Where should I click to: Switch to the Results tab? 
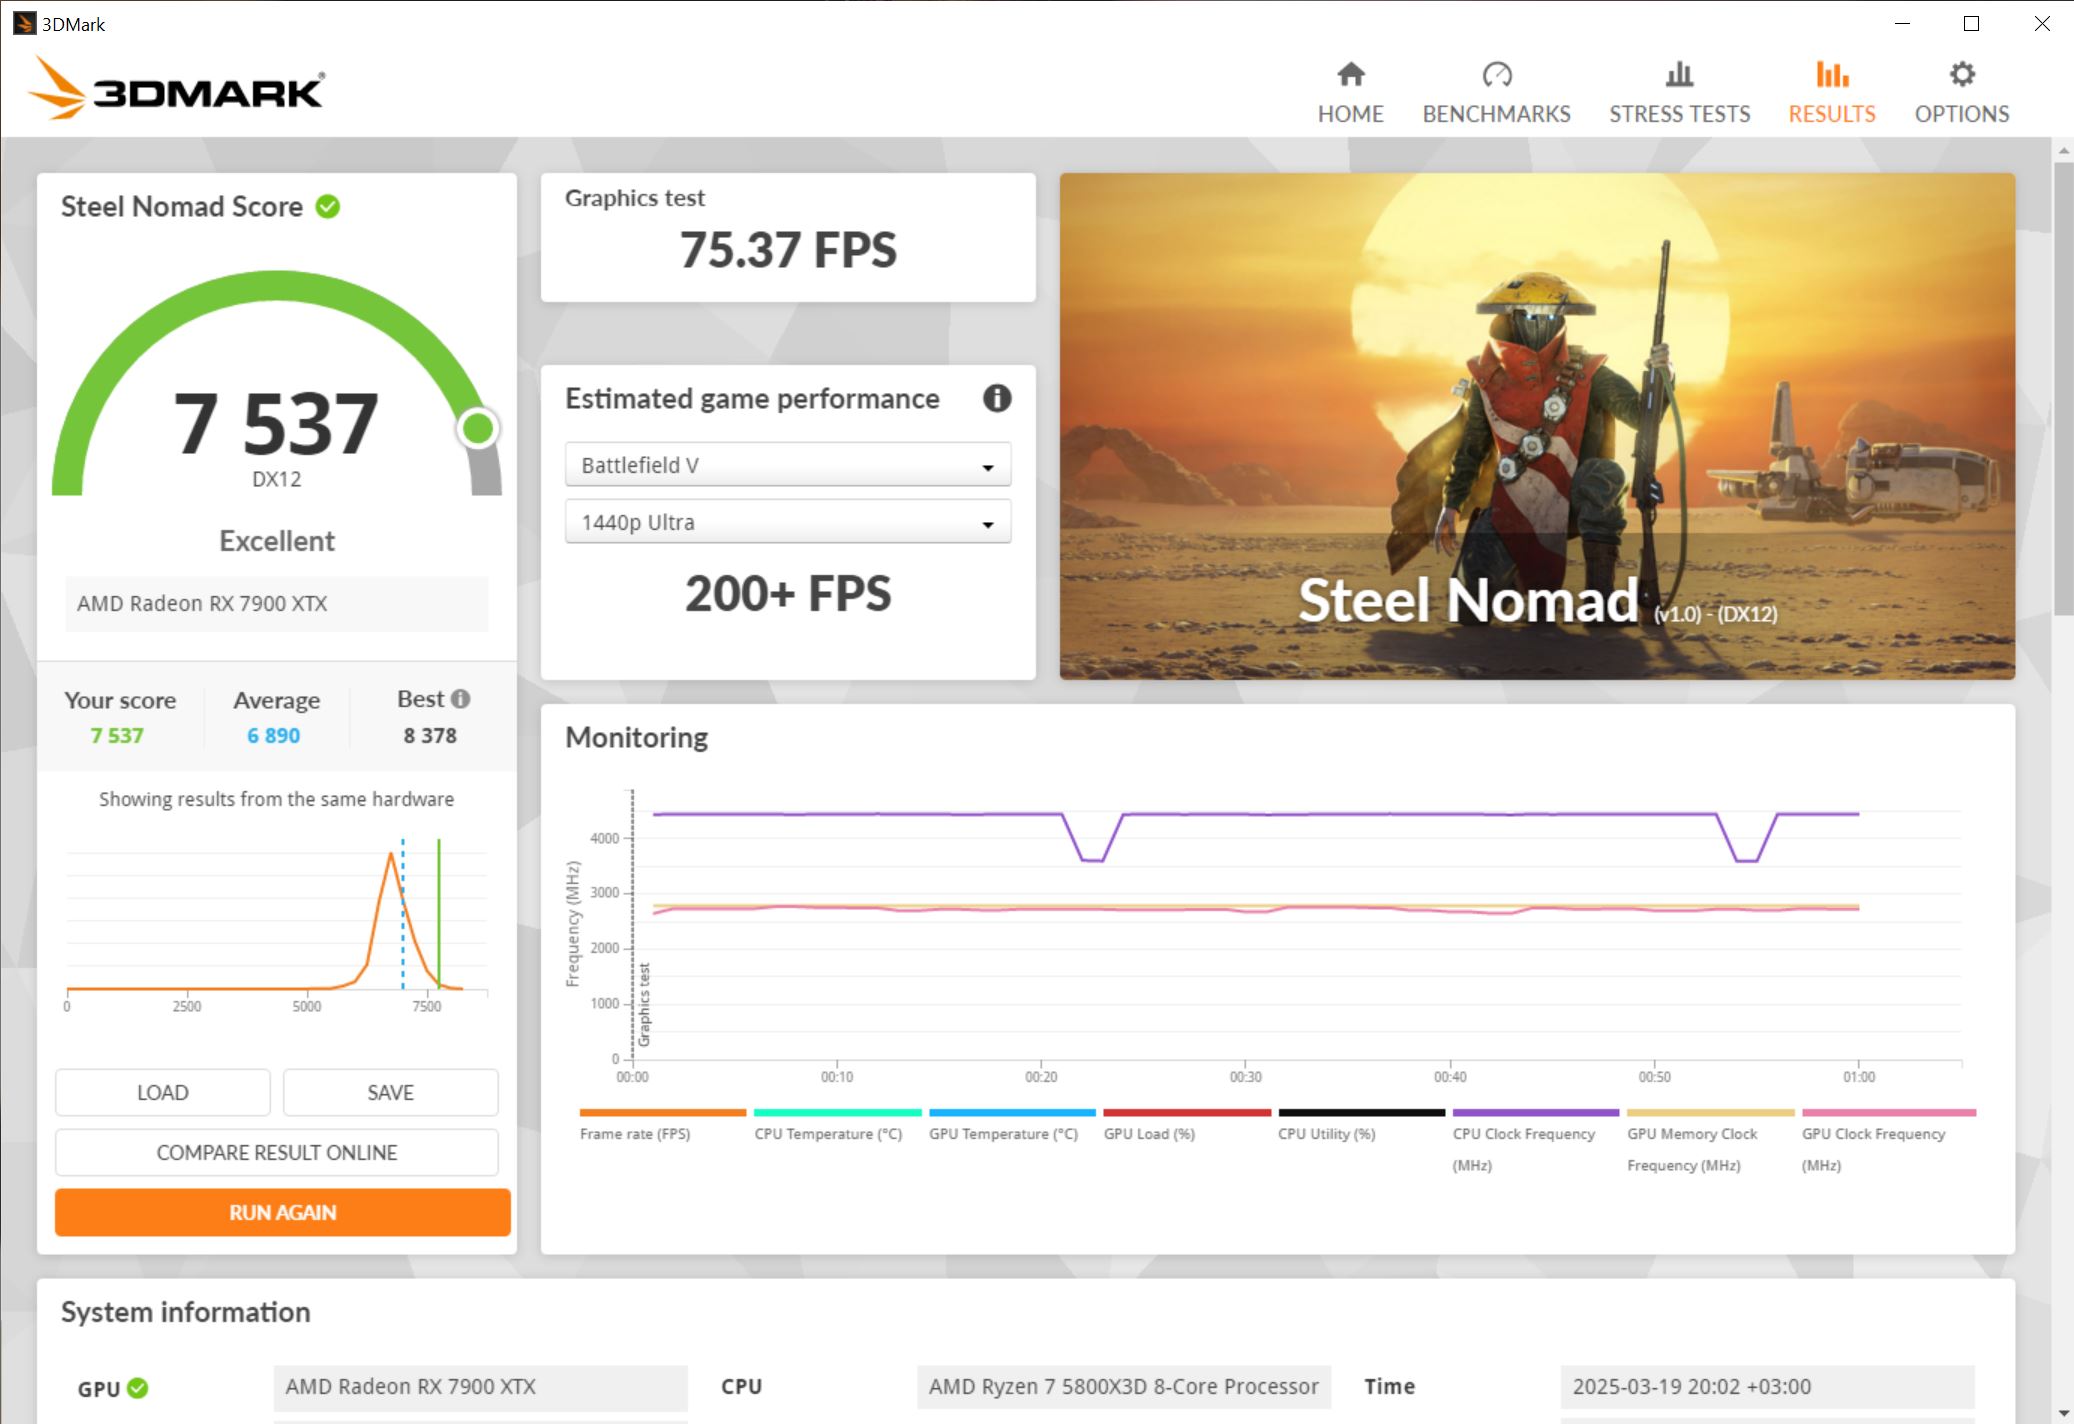point(1831,92)
